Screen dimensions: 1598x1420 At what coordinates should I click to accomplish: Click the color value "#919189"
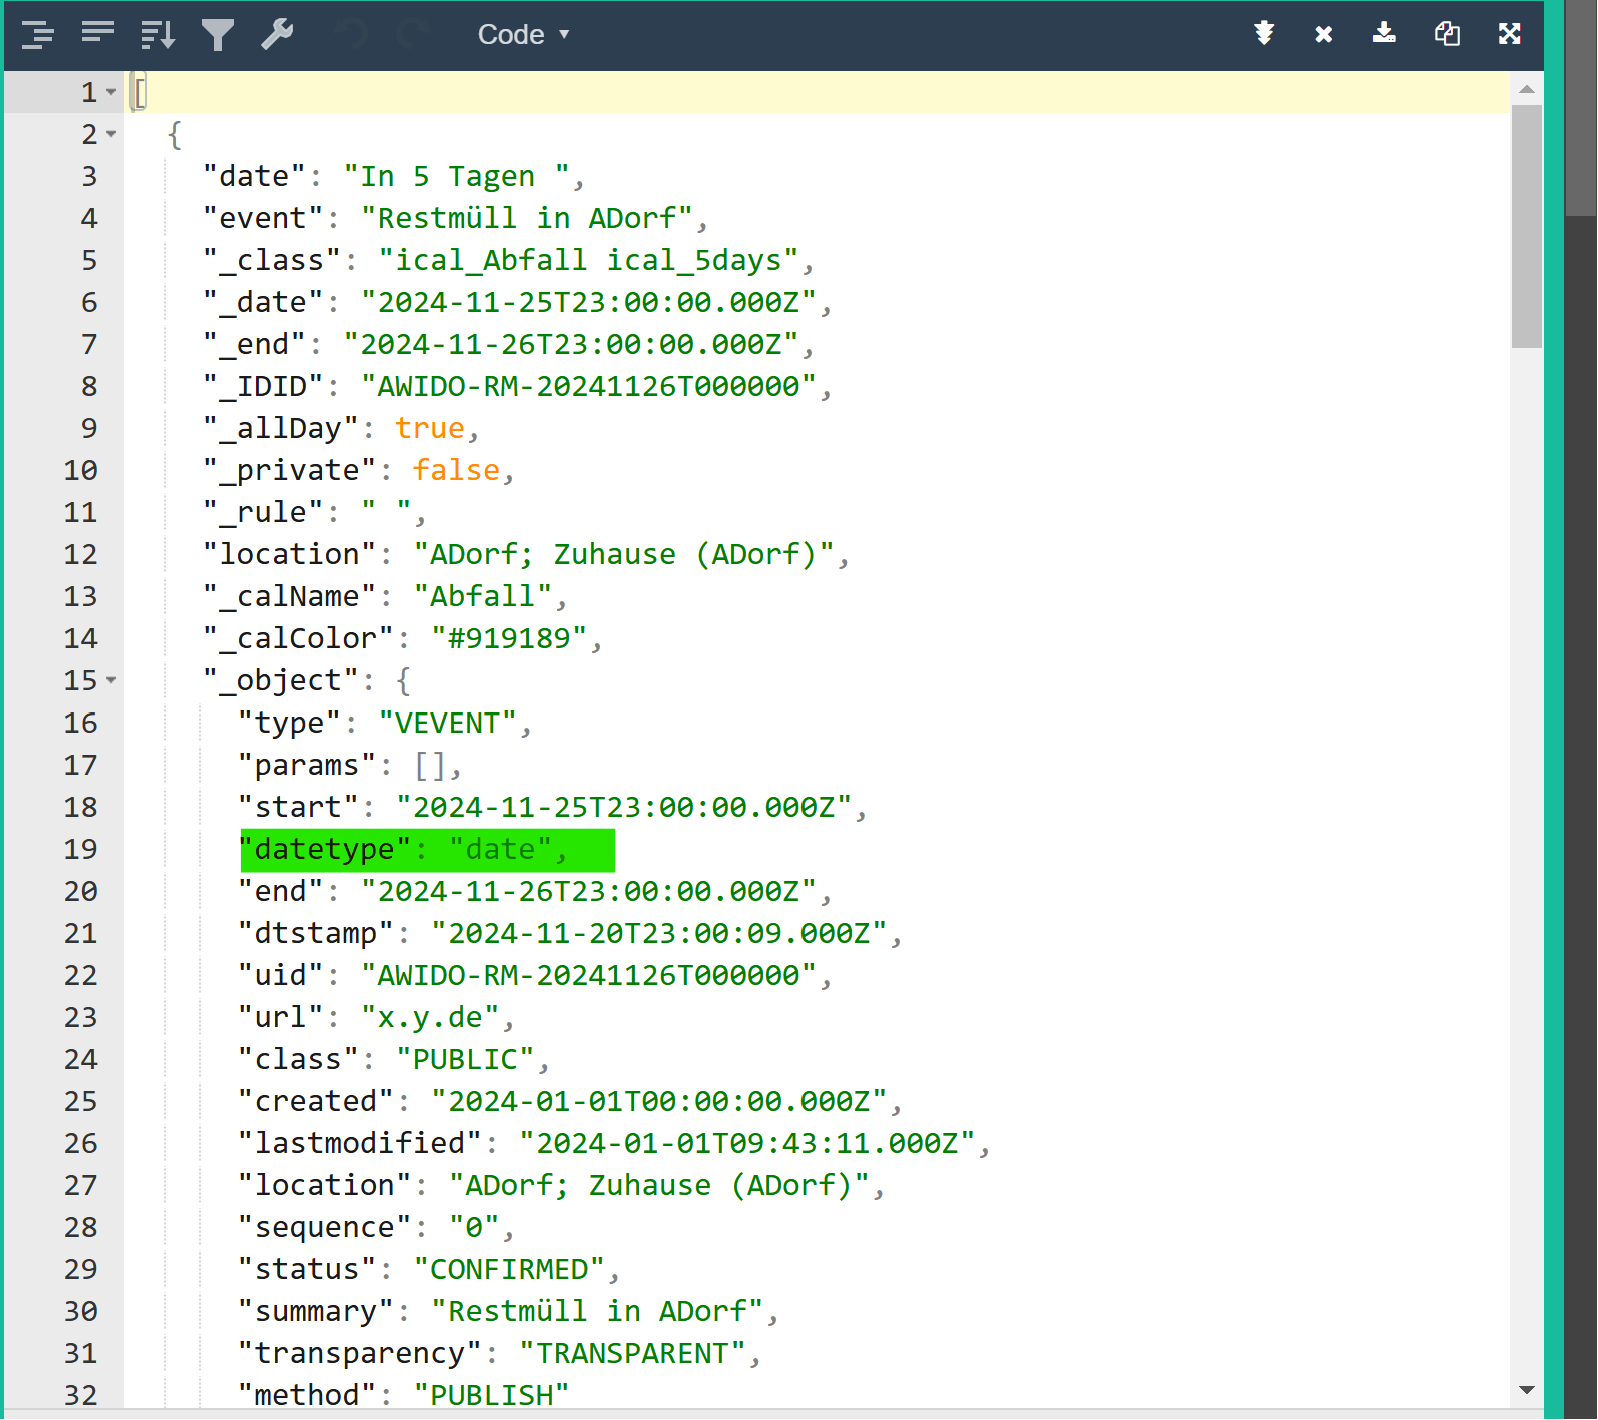tap(509, 638)
